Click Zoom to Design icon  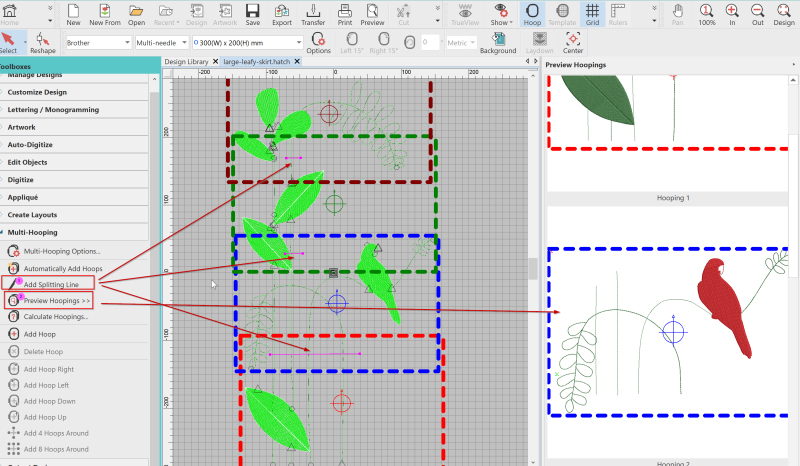(784, 14)
